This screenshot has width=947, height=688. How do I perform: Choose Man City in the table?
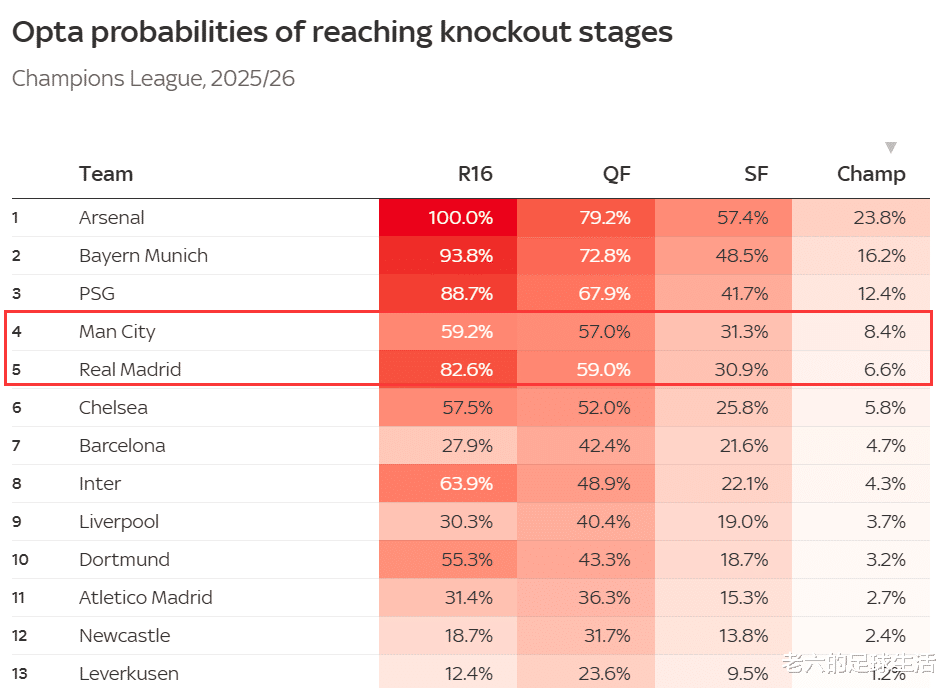(117, 332)
